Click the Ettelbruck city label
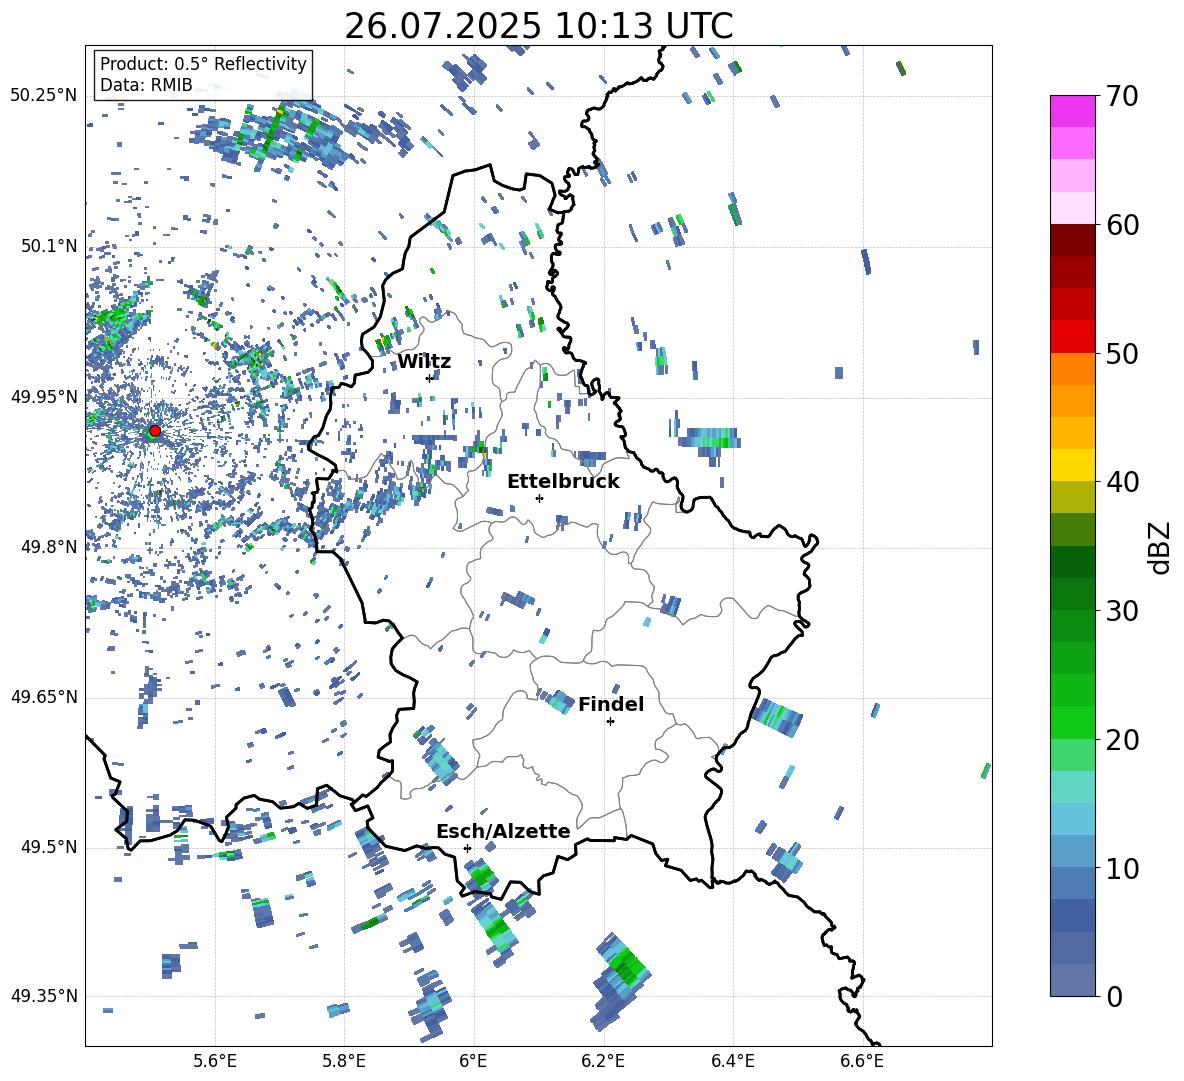 [x=563, y=482]
